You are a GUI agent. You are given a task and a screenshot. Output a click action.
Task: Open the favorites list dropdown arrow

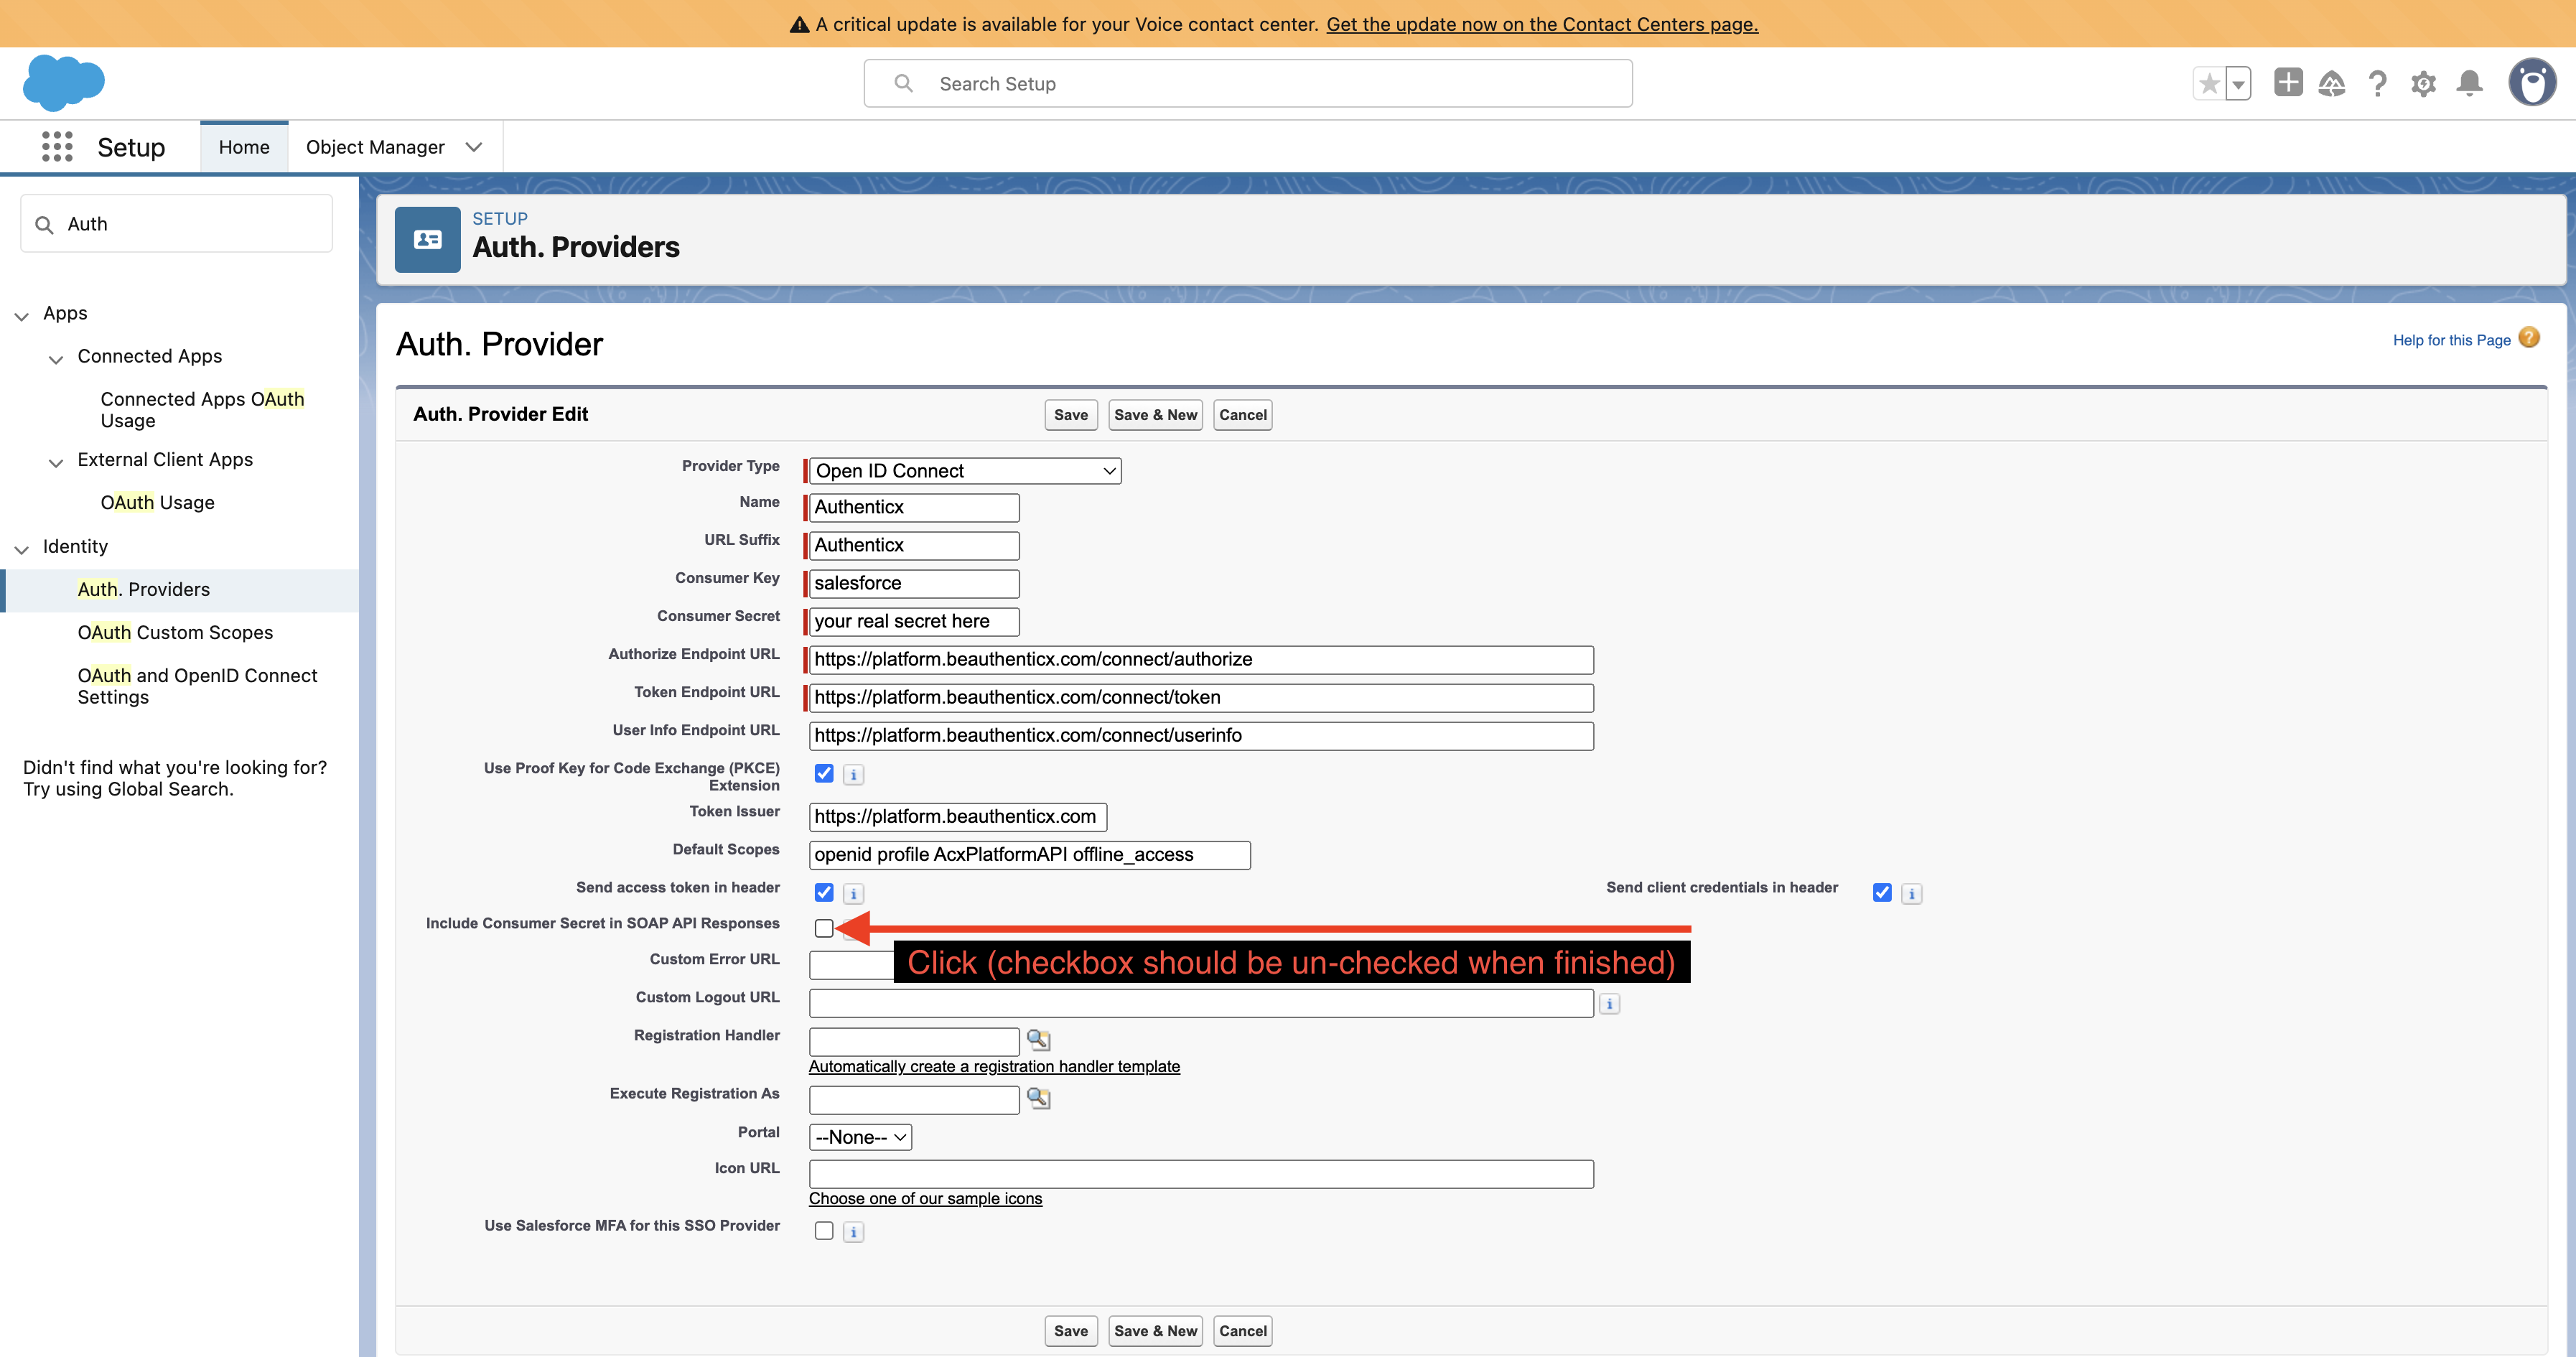coord(2239,84)
